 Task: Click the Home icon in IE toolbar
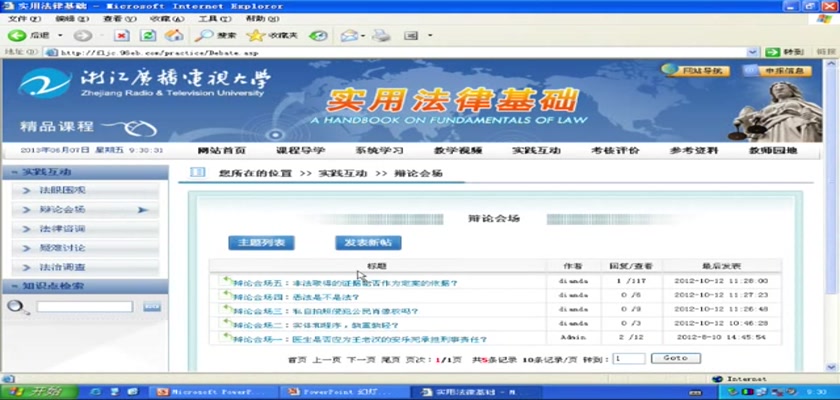[174, 35]
